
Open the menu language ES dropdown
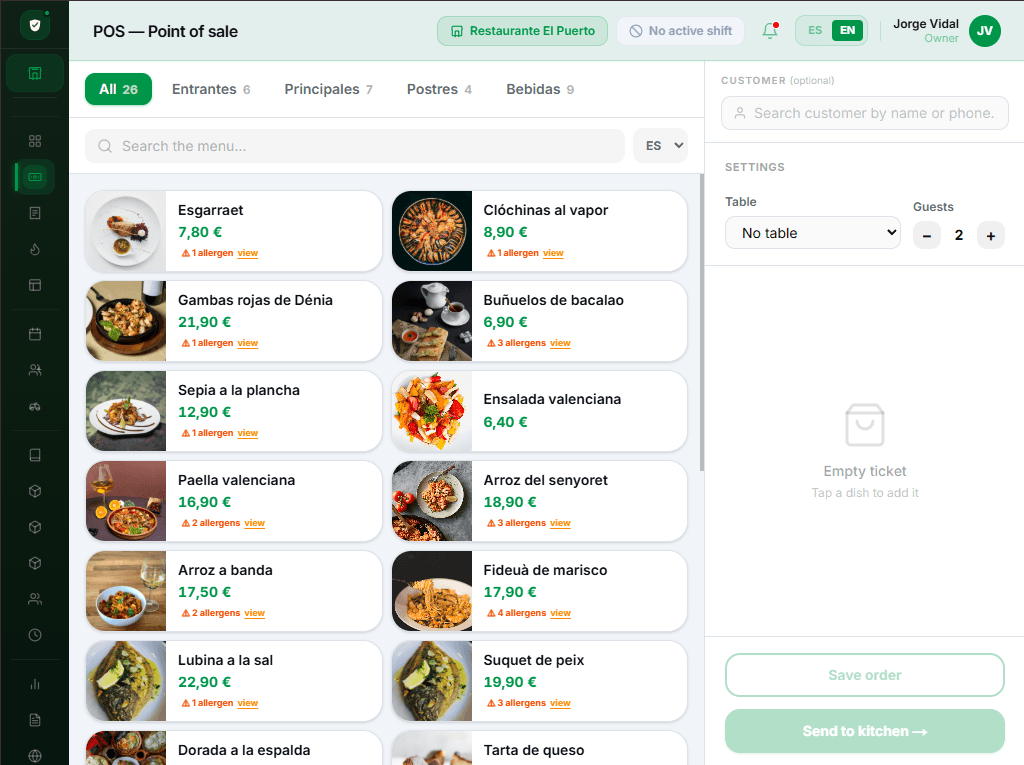tap(660, 146)
